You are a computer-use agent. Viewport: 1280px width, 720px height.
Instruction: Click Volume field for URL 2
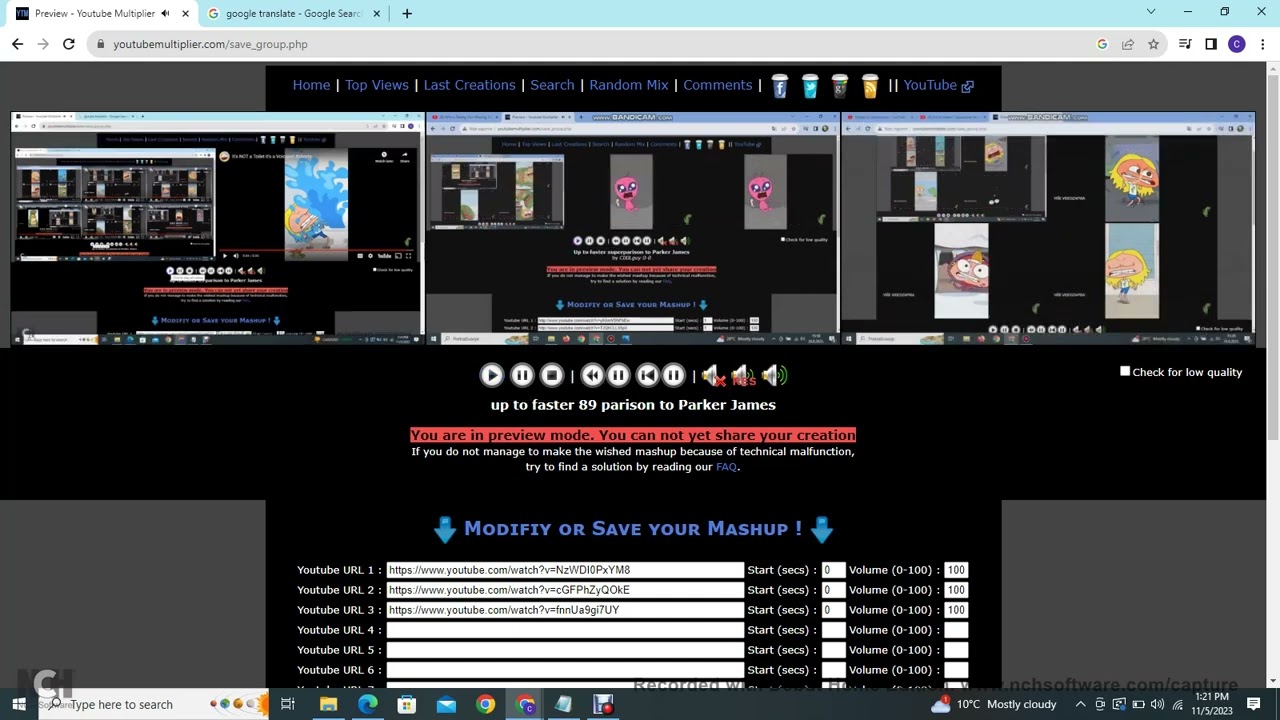[x=956, y=590]
